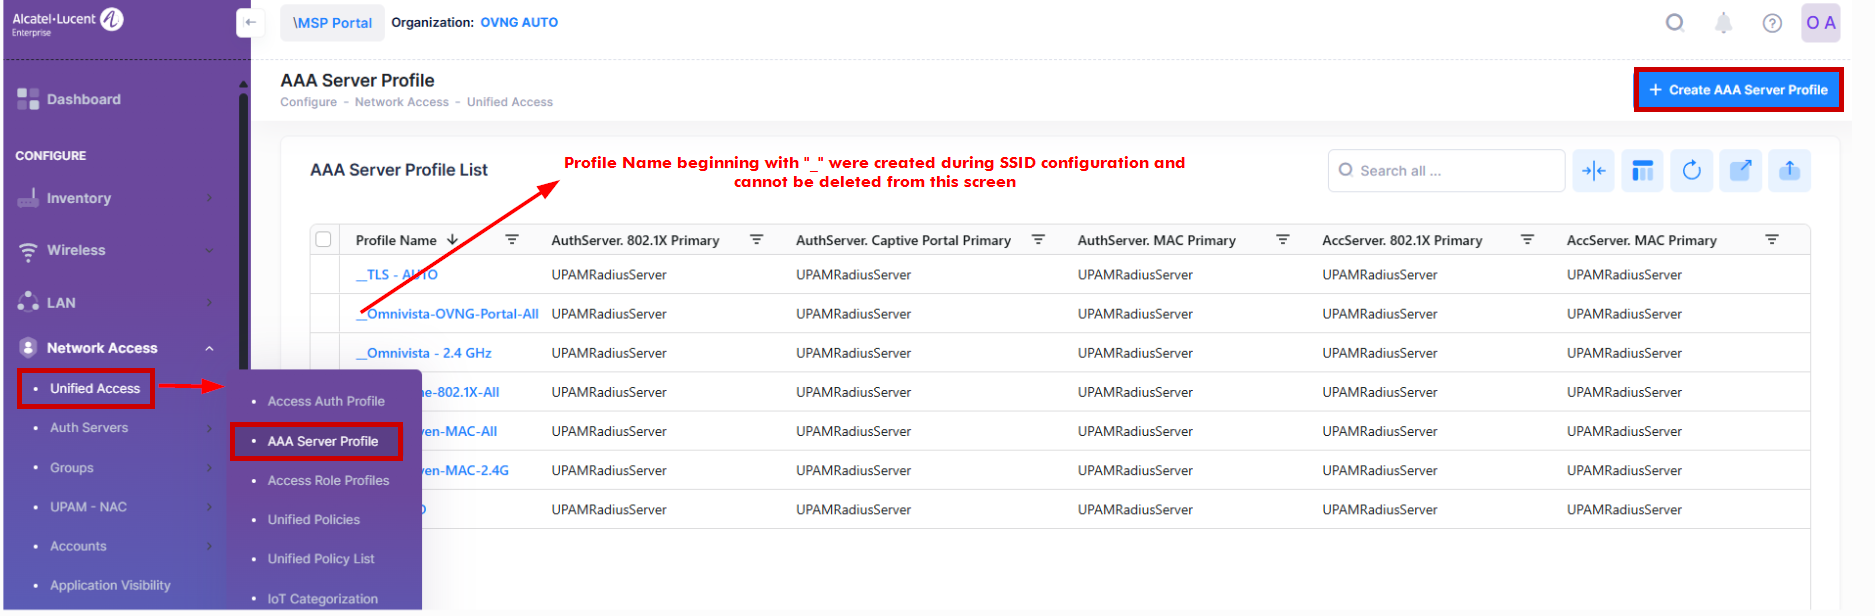Click the search magnifier icon in header

pyautogui.click(x=1674, y=23)
